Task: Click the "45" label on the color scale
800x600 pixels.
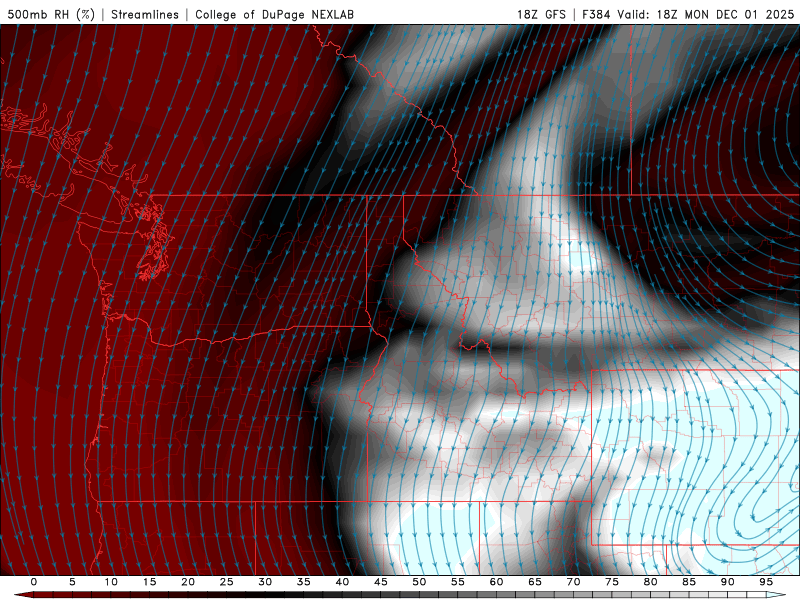Action: 381,582
